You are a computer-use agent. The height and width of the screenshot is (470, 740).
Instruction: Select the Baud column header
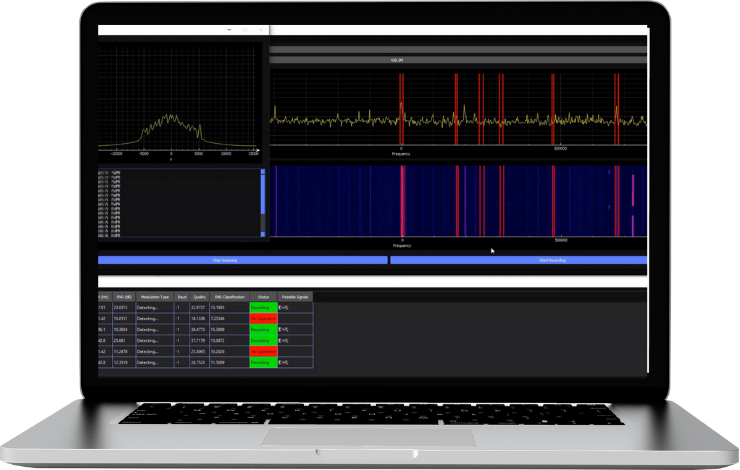tap(182, 297)
